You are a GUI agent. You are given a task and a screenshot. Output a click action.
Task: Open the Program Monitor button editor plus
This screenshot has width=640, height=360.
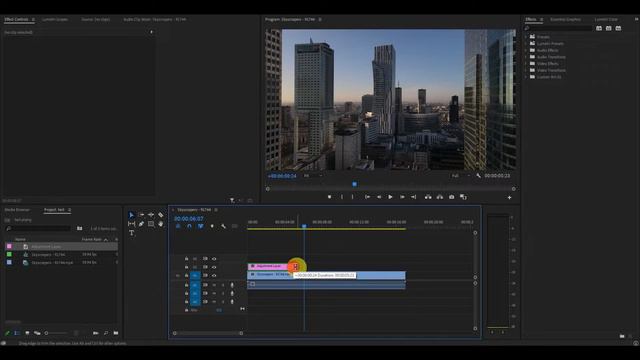tap(509, 198)
